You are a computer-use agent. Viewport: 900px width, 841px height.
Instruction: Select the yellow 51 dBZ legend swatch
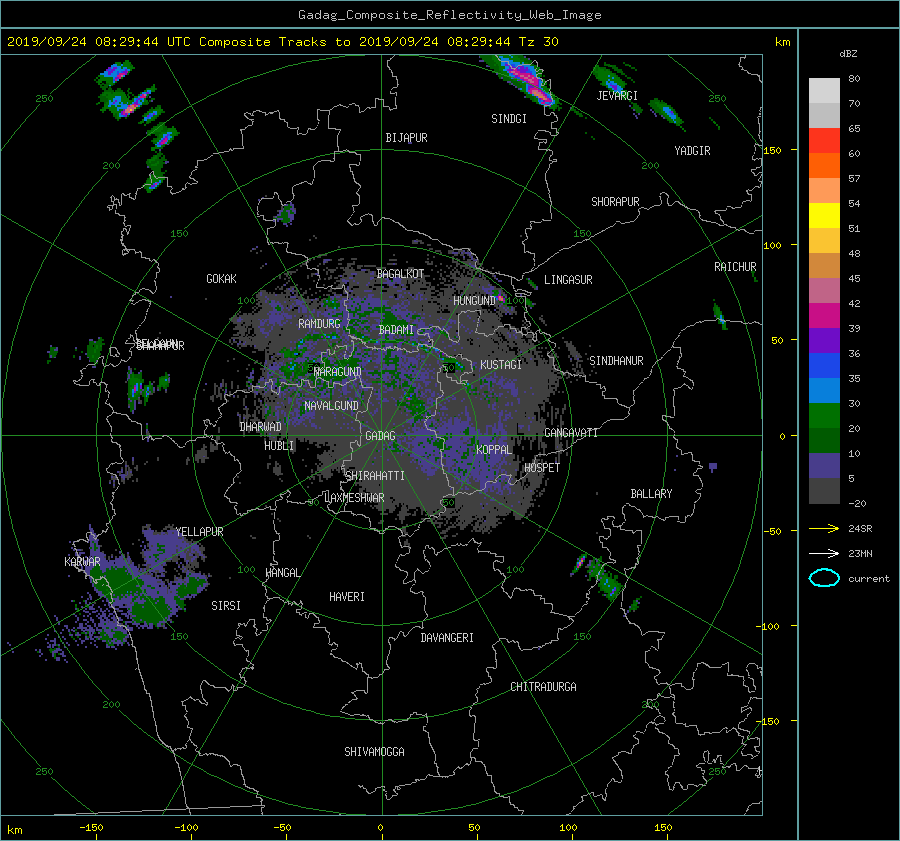click(824, 216)
